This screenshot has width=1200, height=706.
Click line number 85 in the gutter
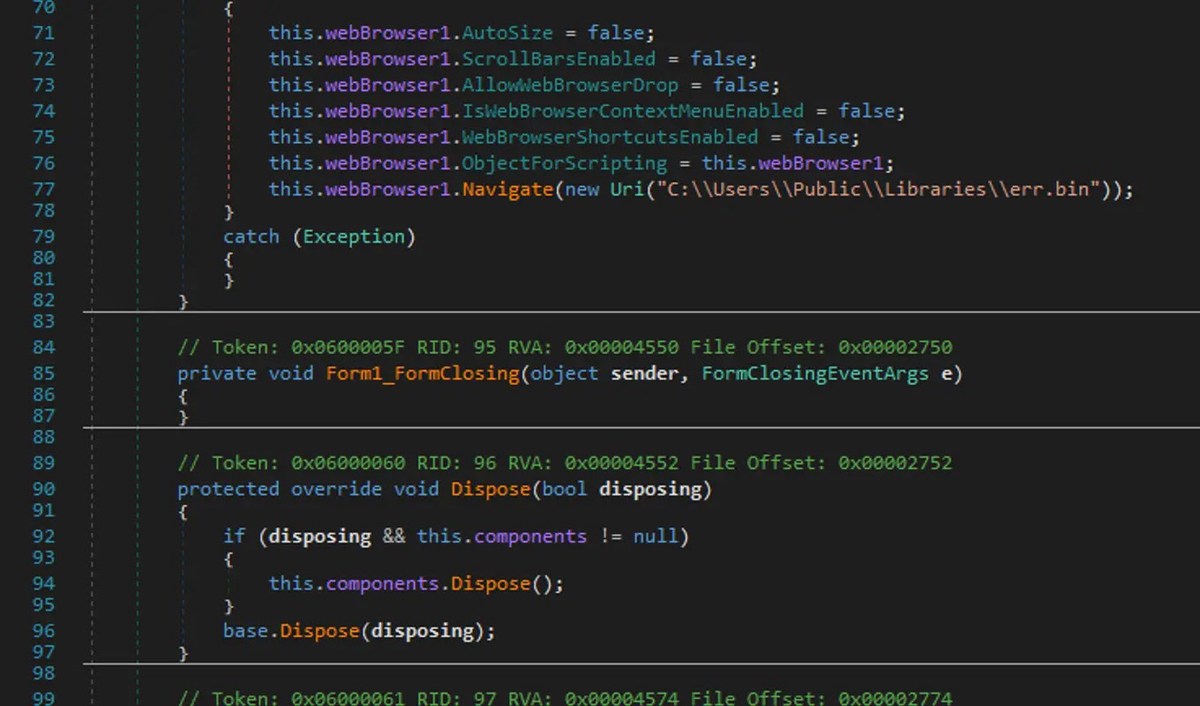(44, 373)
